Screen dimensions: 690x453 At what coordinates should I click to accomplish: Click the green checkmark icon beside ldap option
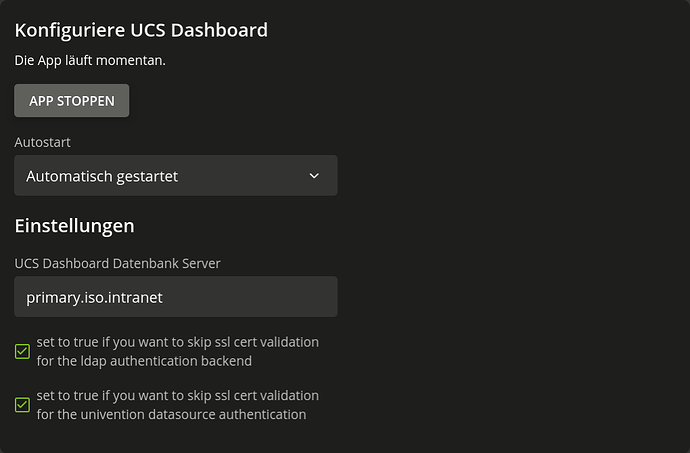click(22, 351)
